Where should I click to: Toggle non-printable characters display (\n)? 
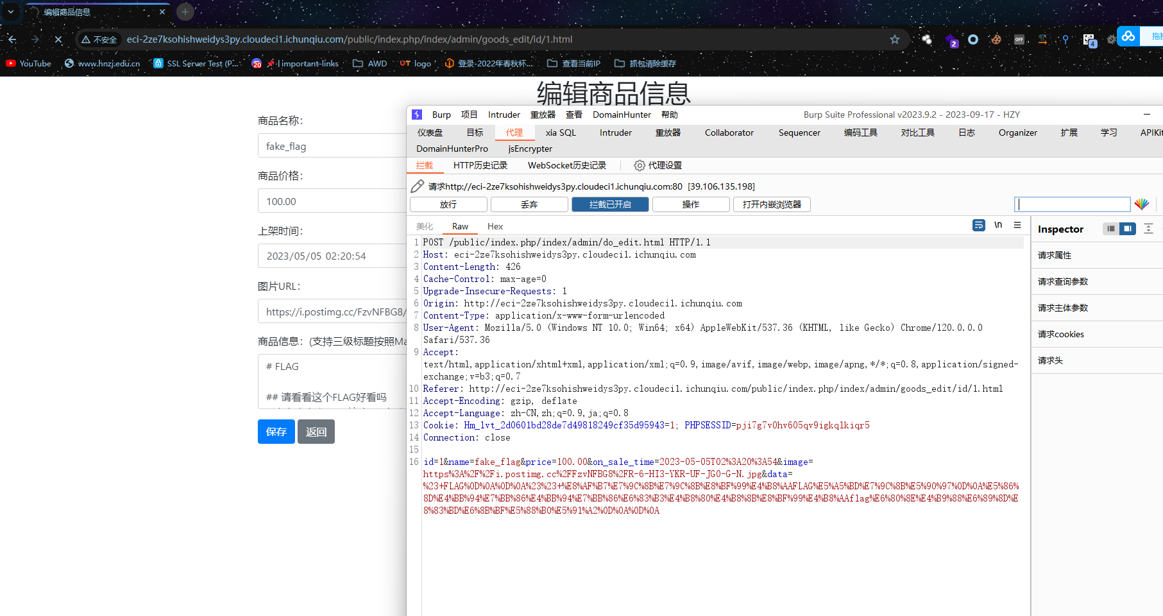coord(998,225)
